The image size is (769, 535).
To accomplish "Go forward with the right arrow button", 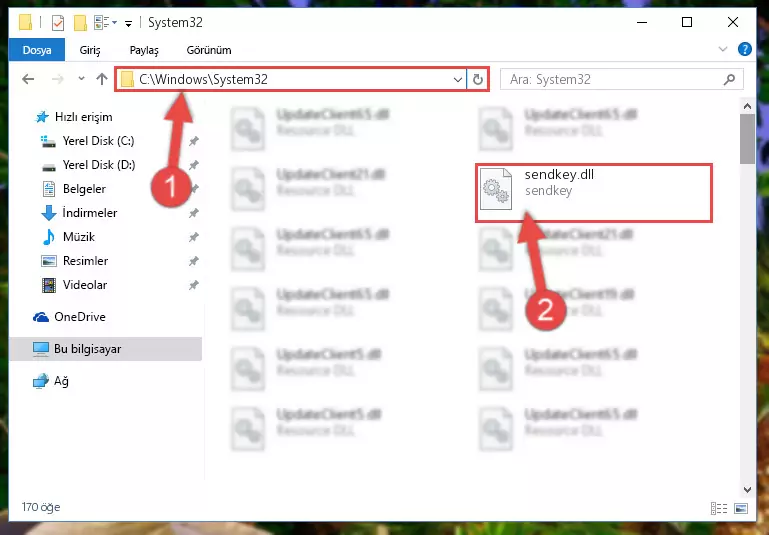I will pyautogui.click(x=57, y=79).
